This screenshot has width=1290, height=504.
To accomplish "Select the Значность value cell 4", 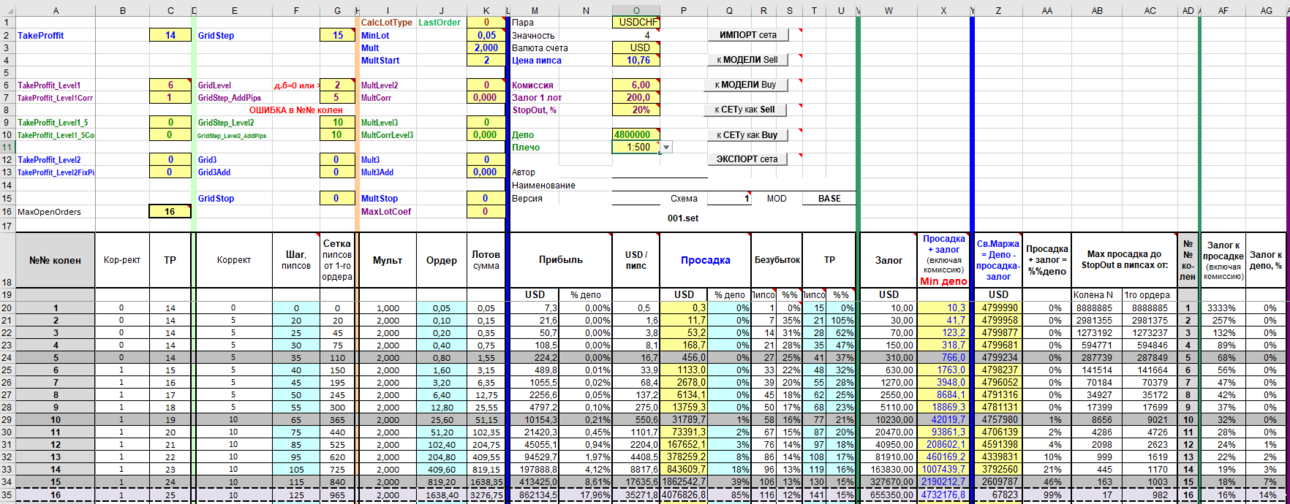I will tap(636, 35).
